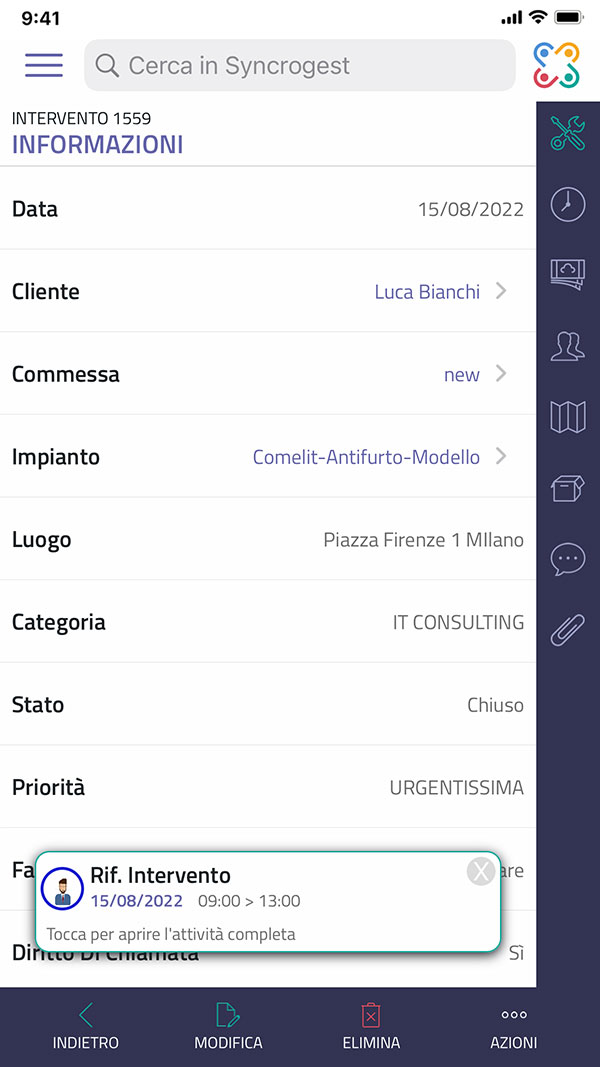
Task: Expand the Commessa row chevron
Action: 502,374
